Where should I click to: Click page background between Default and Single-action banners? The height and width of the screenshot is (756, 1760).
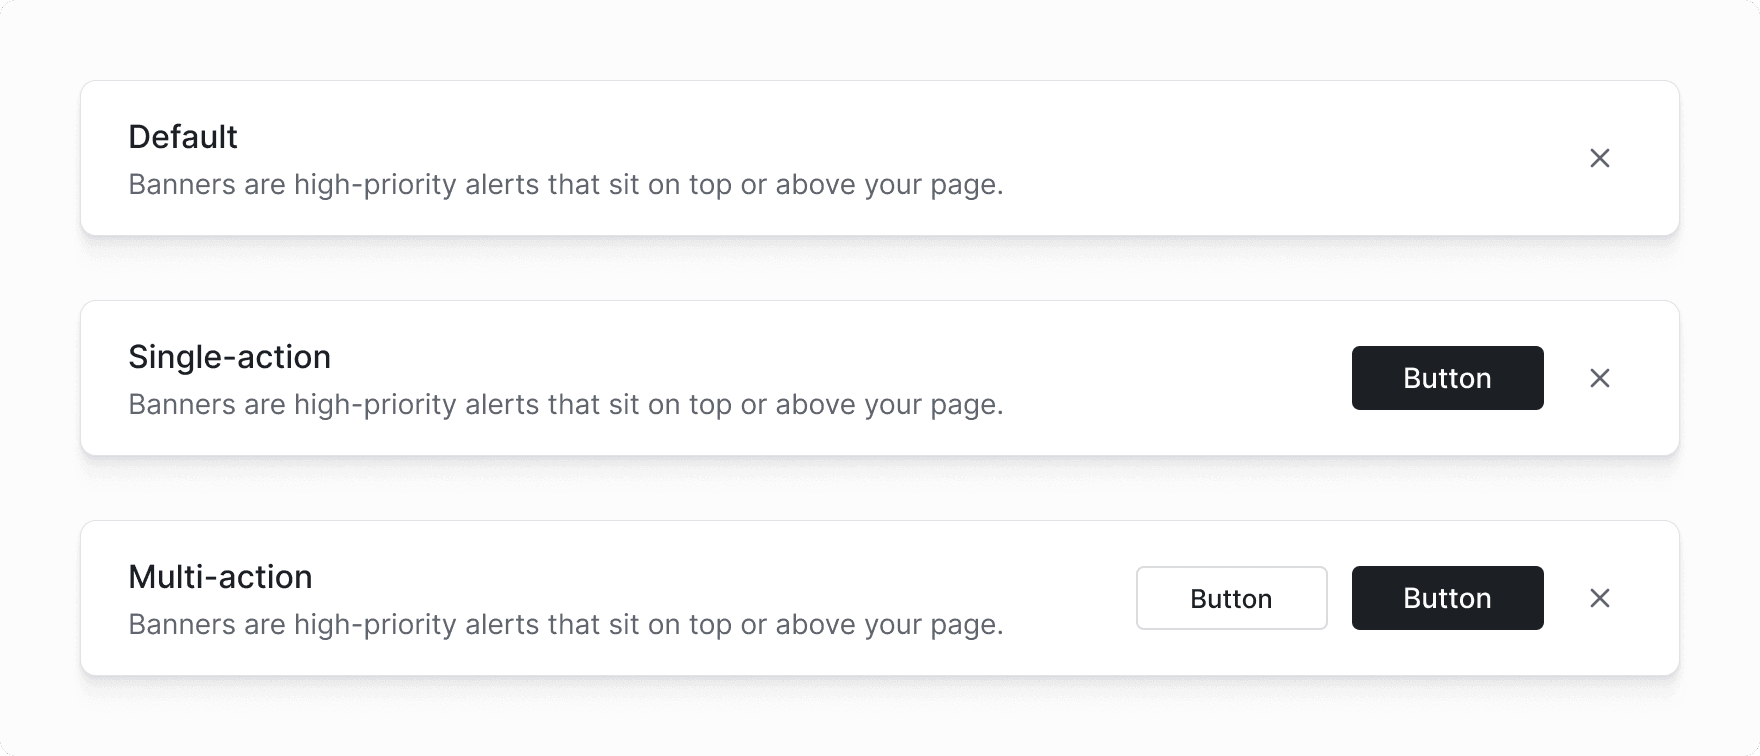[x=880, y=268]
